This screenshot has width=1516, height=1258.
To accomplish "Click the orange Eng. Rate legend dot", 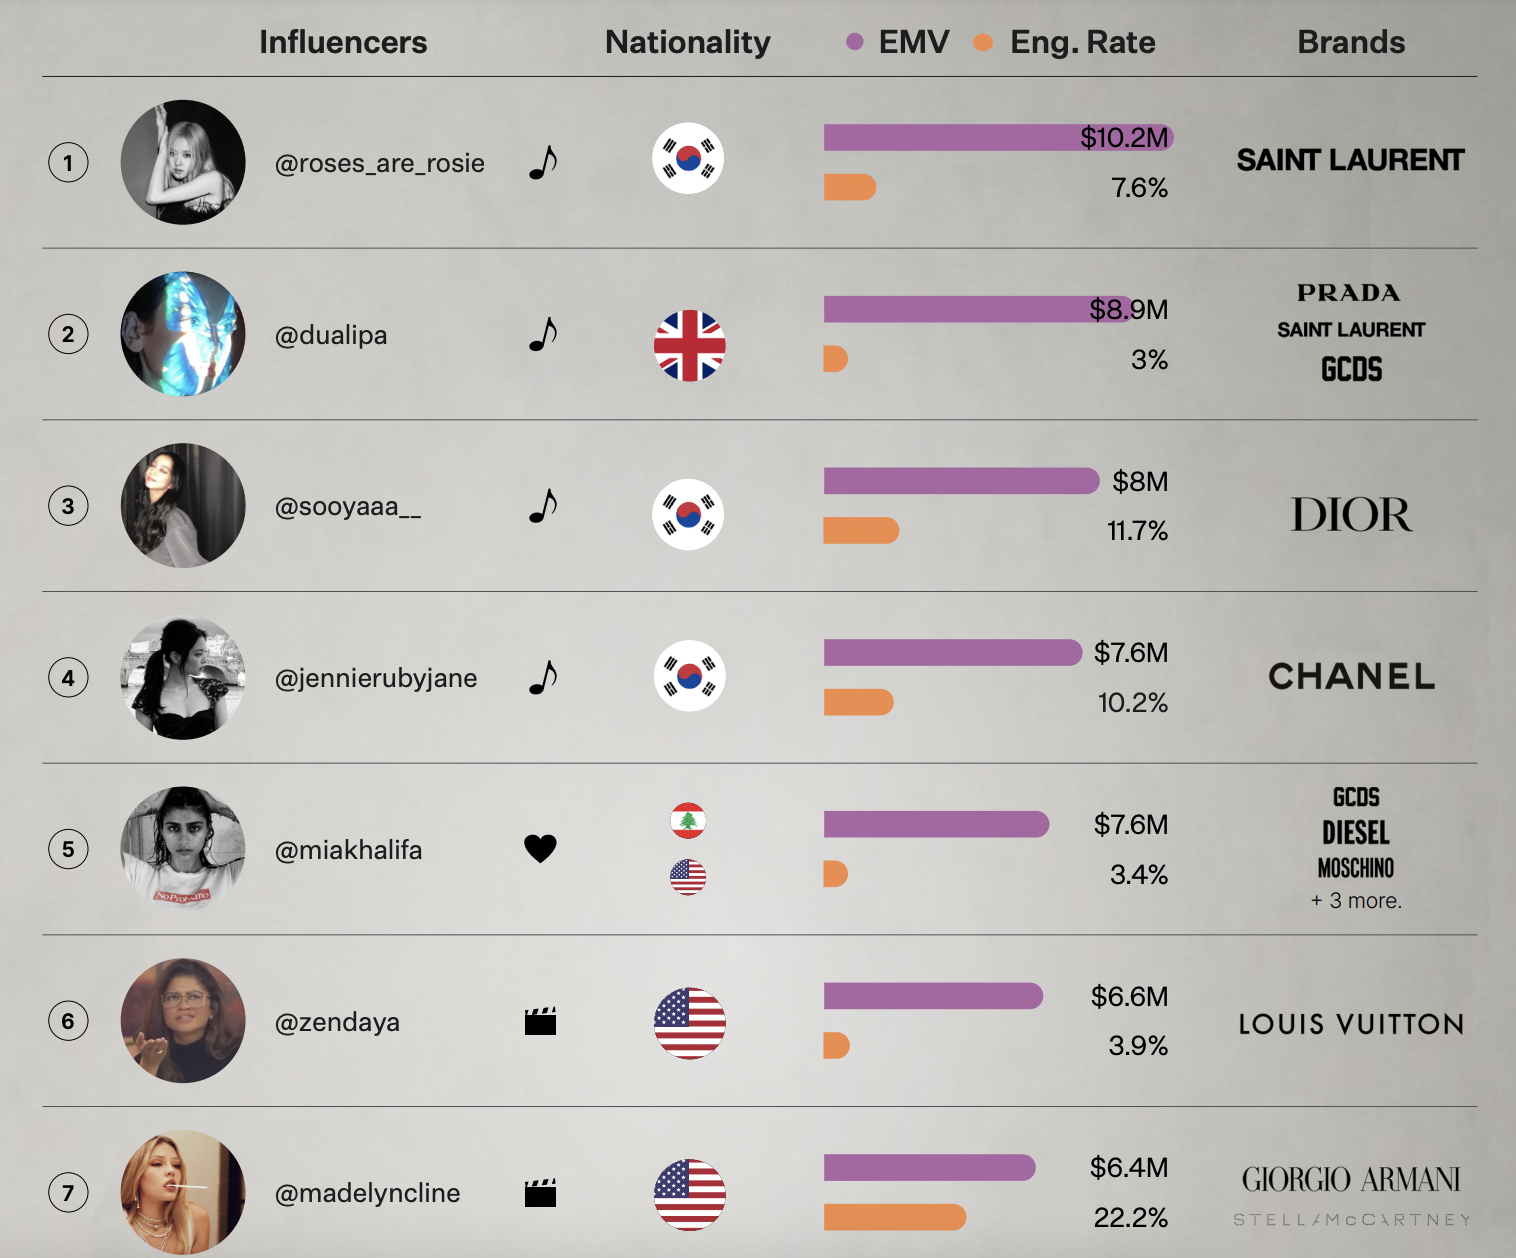I will point(983,42).
